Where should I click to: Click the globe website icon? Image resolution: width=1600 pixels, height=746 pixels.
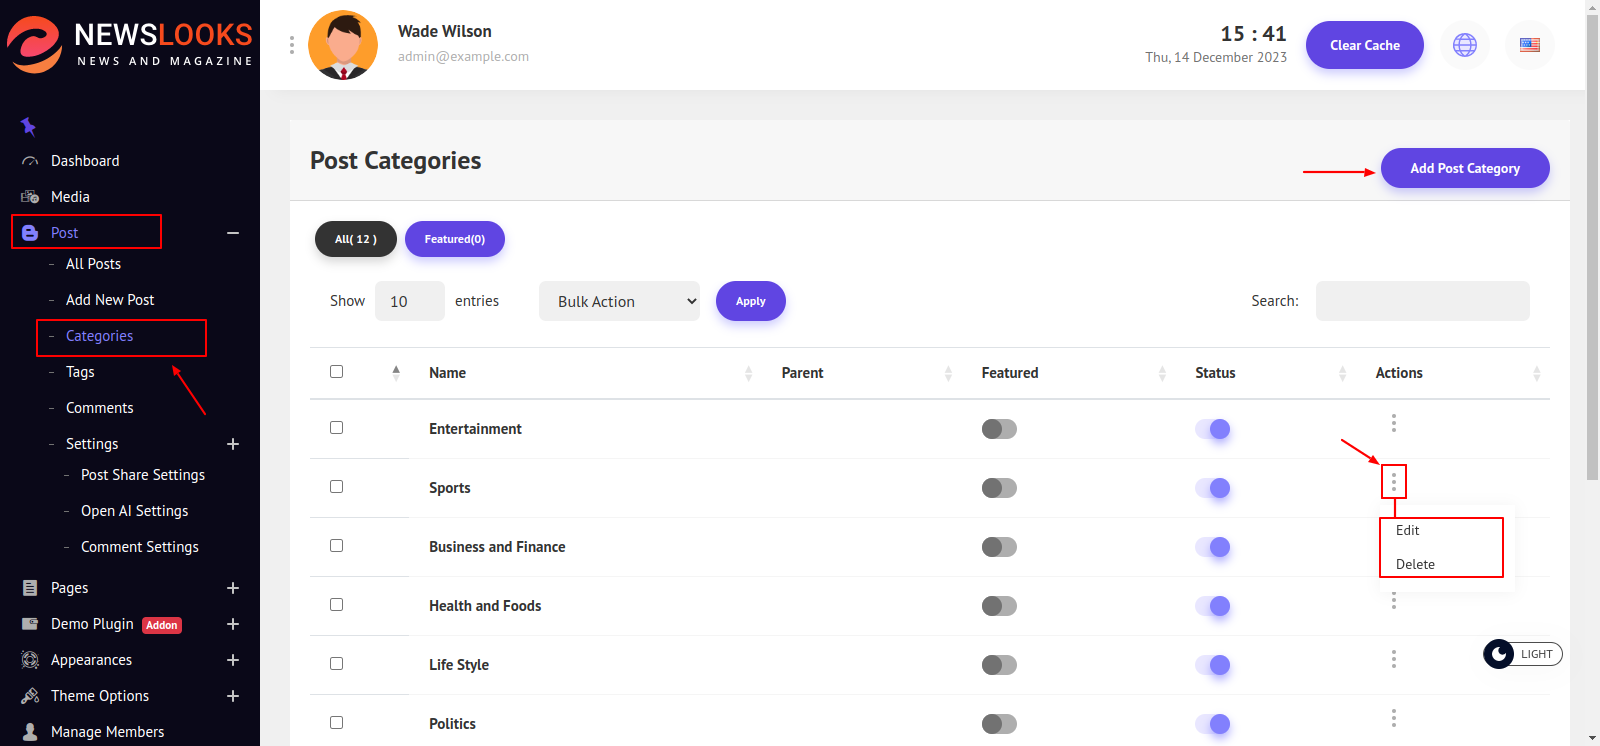coord(1464,45)
